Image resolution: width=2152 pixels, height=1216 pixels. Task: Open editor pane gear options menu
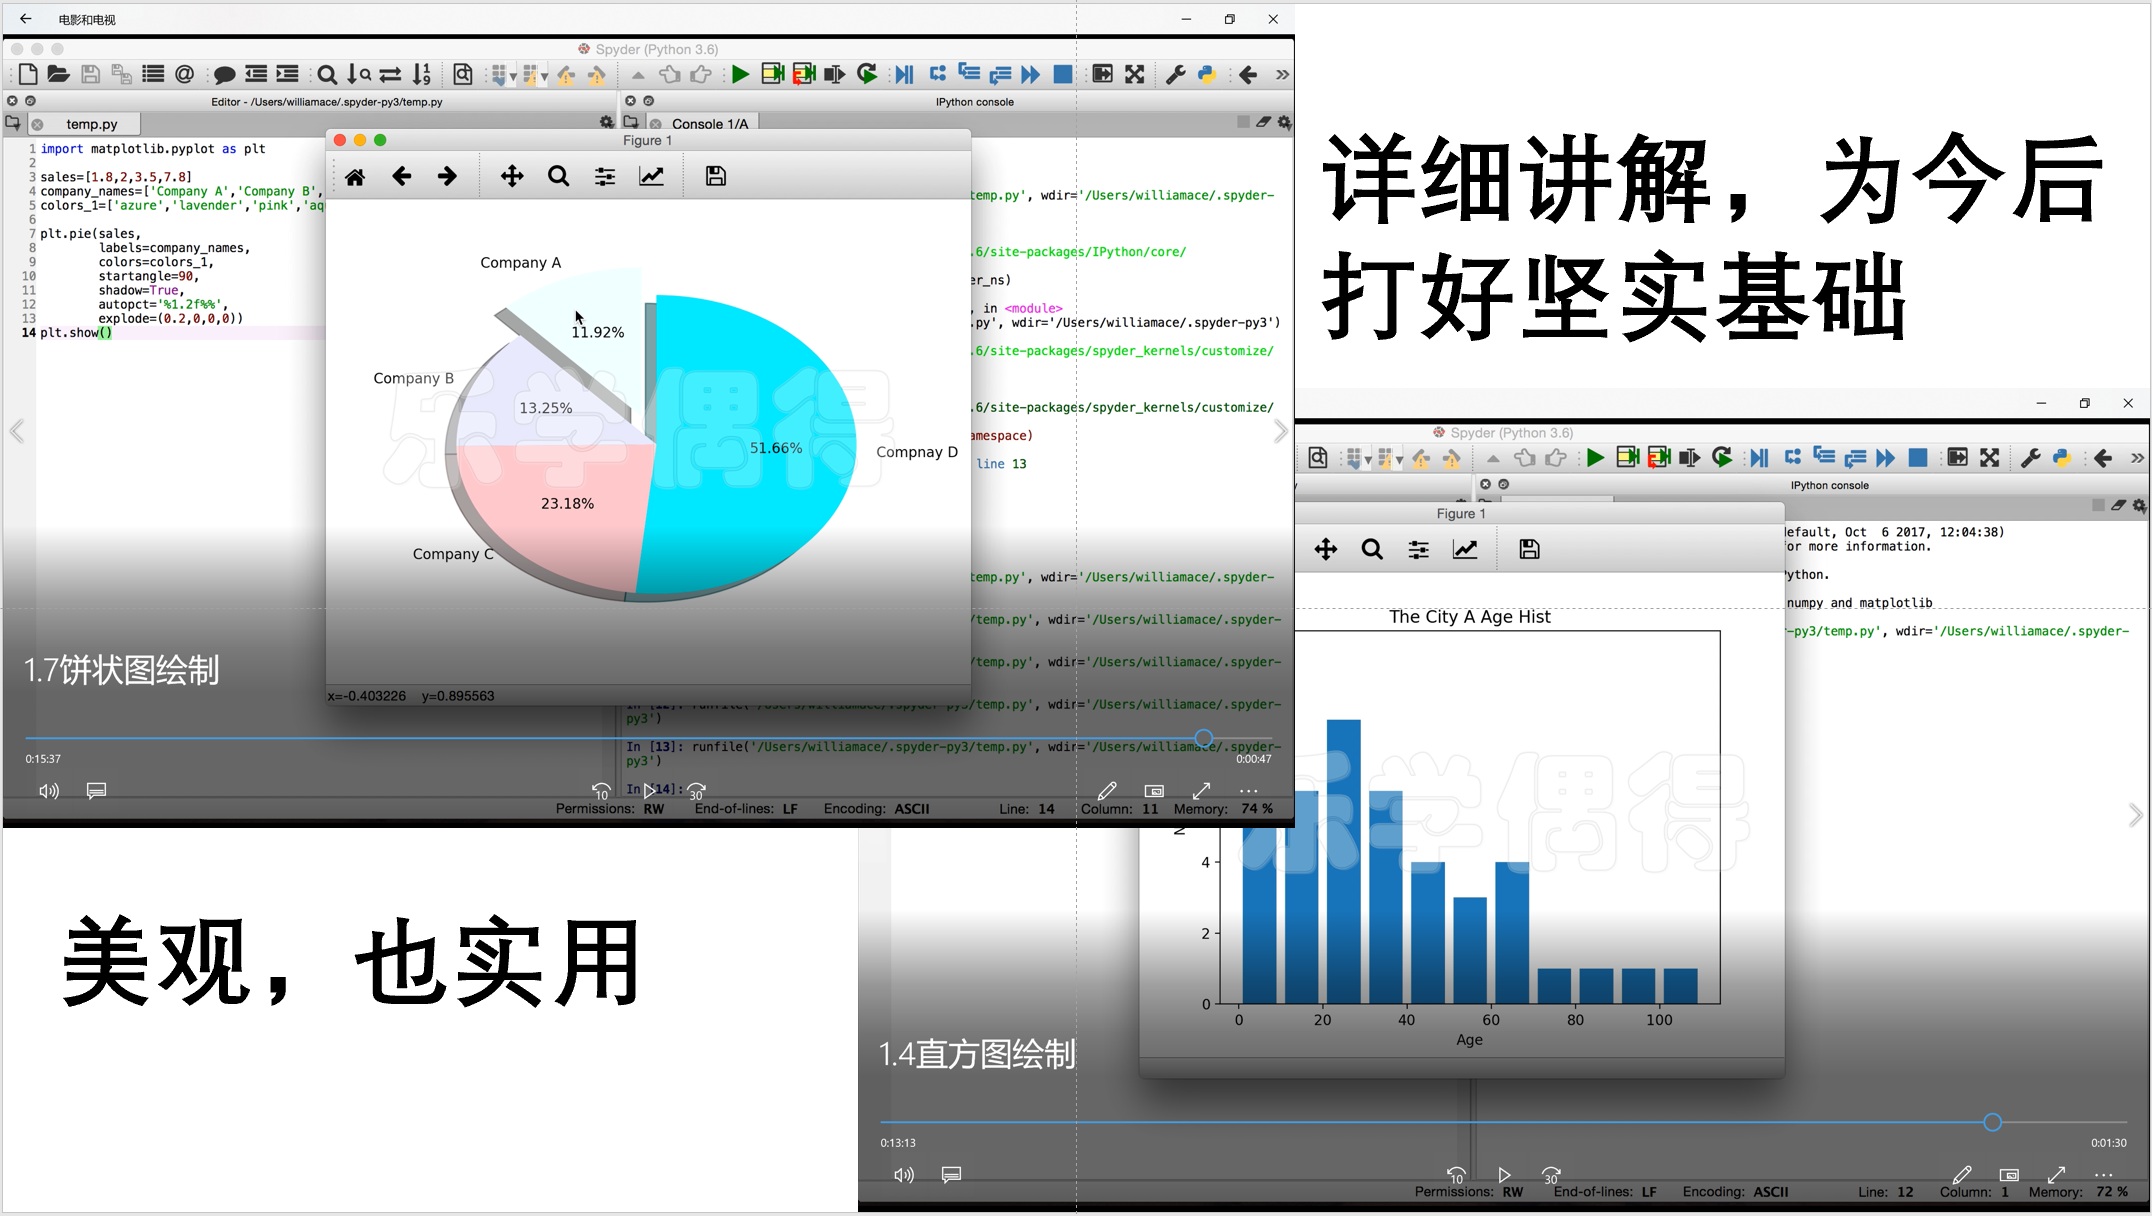click(x=607, y=122)
